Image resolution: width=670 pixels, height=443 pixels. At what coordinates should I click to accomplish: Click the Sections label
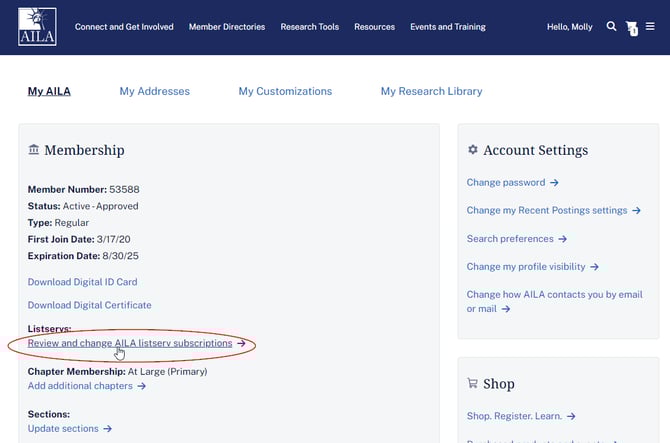(49, 414)
